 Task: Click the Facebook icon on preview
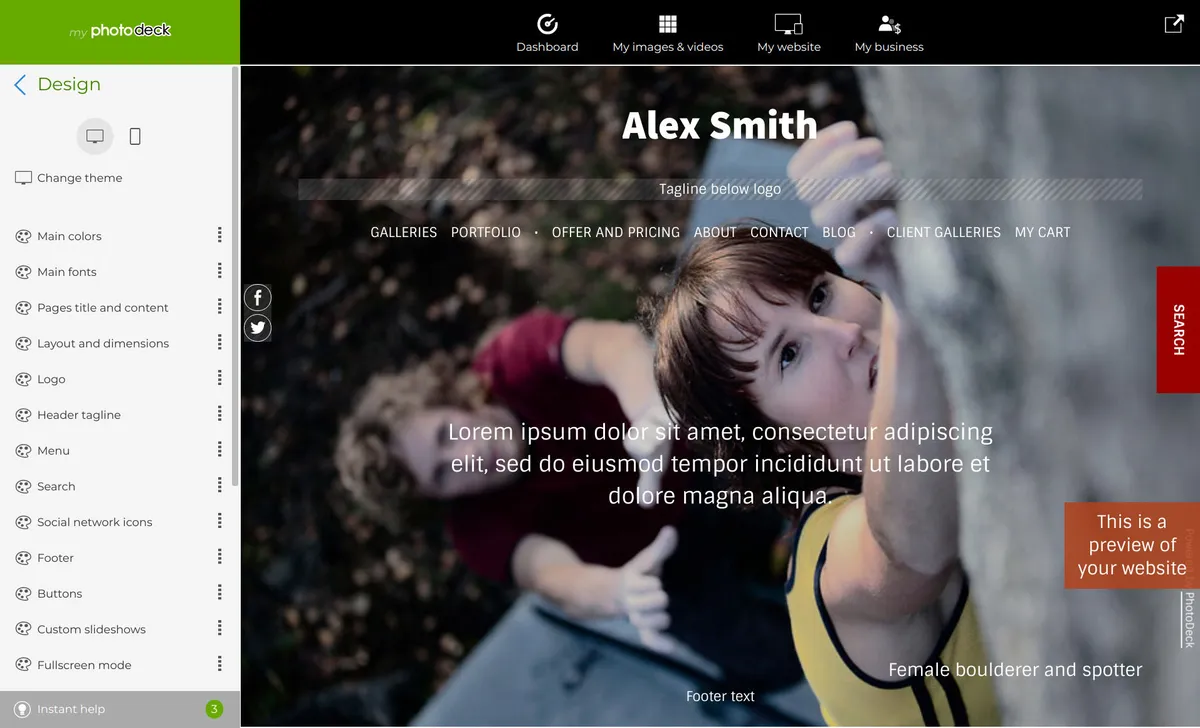[258, 297]
